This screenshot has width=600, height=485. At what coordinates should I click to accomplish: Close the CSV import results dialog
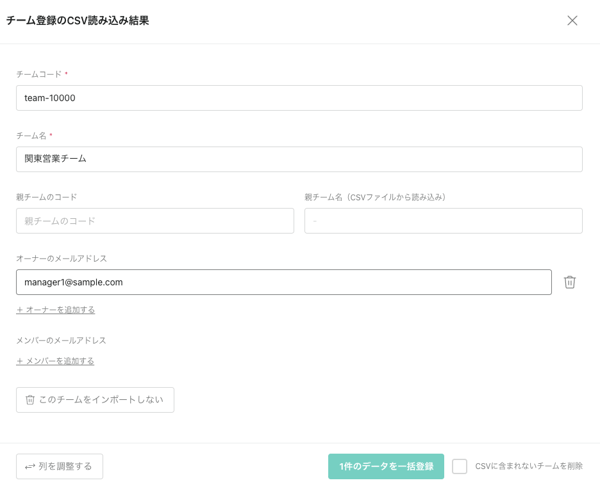pyautogui.click(x=572, y=20)
